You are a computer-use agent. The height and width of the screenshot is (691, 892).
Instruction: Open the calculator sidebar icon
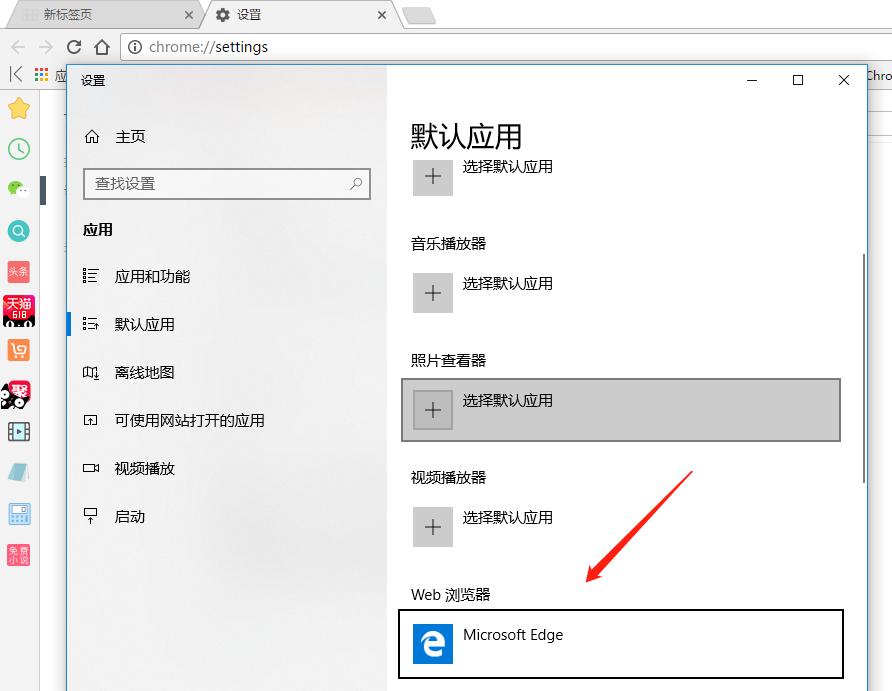(19, 513)
